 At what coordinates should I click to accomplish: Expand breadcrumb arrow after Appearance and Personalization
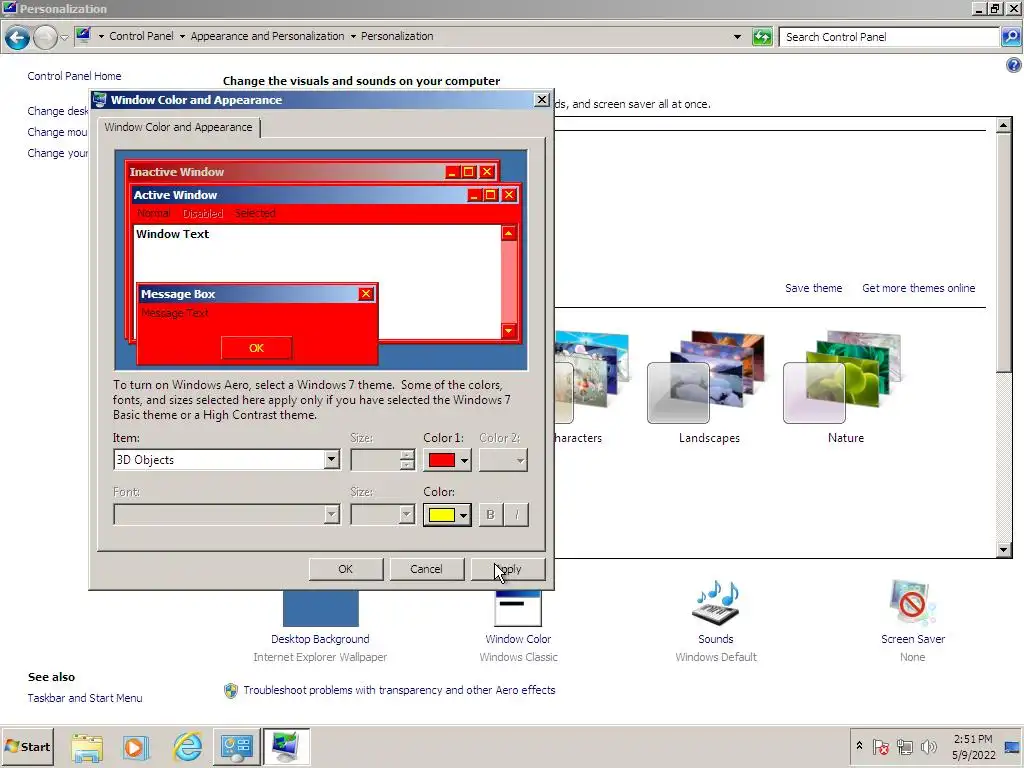point(353,37)
